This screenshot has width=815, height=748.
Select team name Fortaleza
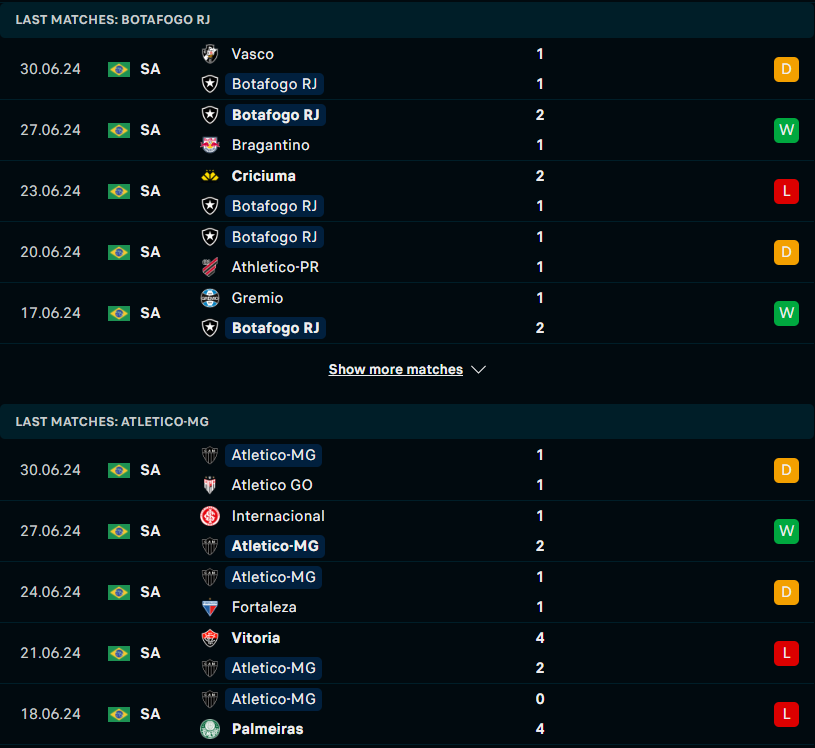[264, 607]
